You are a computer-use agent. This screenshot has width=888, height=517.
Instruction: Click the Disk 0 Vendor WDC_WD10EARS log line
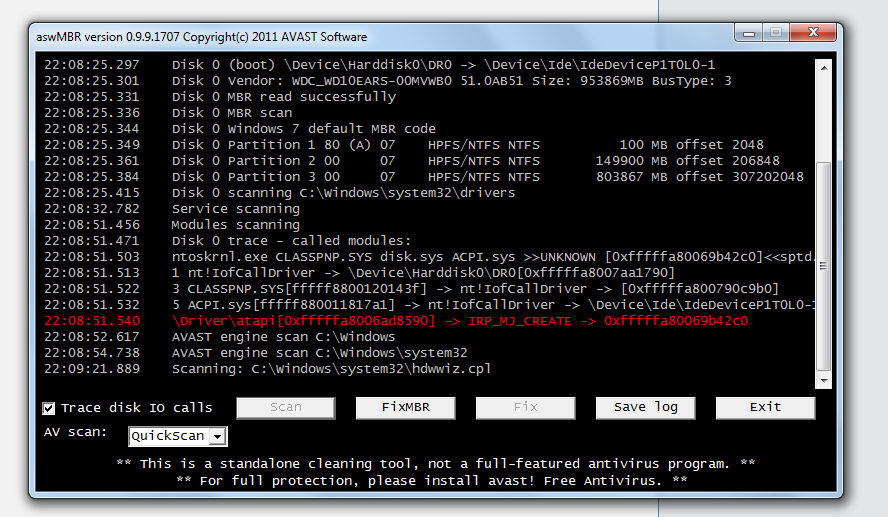pyautogui.click(x=388, y=81)
